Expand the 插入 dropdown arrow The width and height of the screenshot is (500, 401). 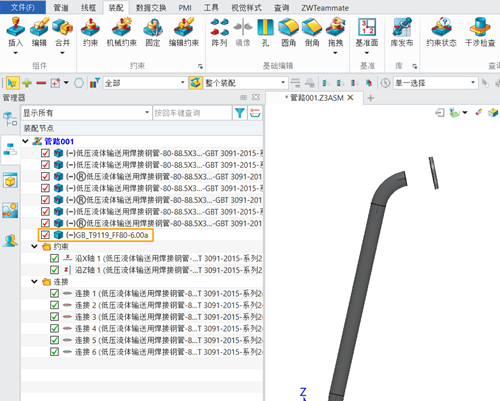click(15, 53)
